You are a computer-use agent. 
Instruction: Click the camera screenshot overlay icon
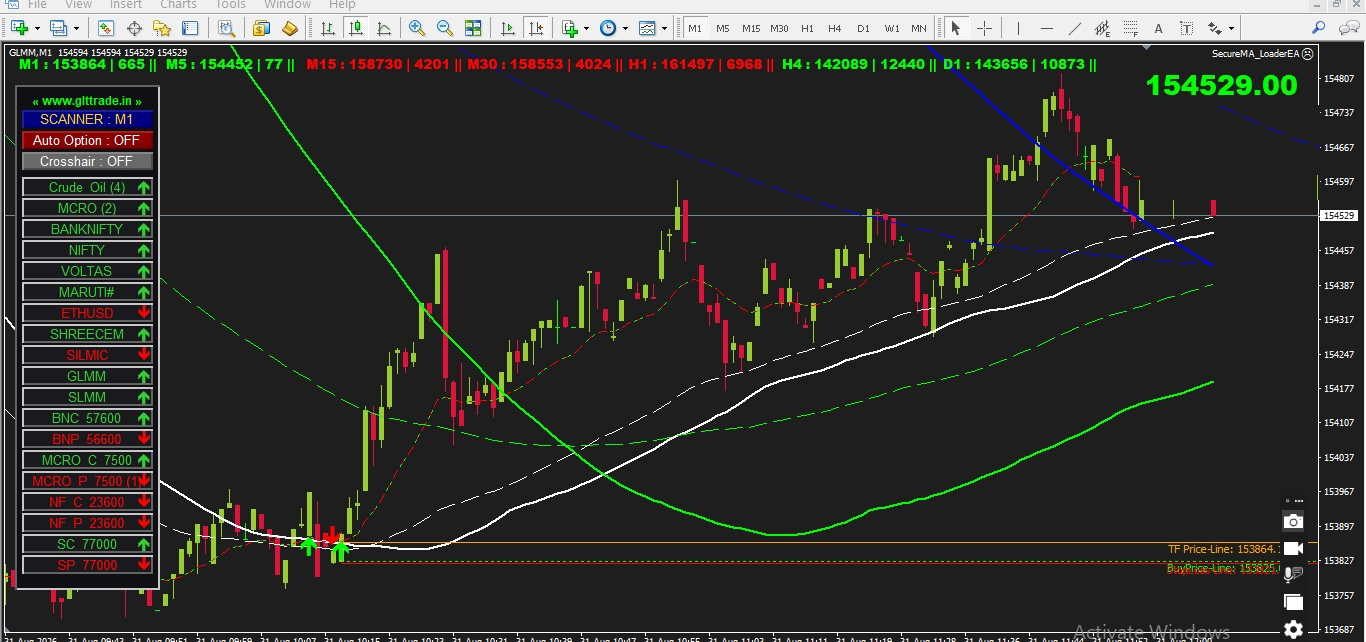tap(1293, 521)
